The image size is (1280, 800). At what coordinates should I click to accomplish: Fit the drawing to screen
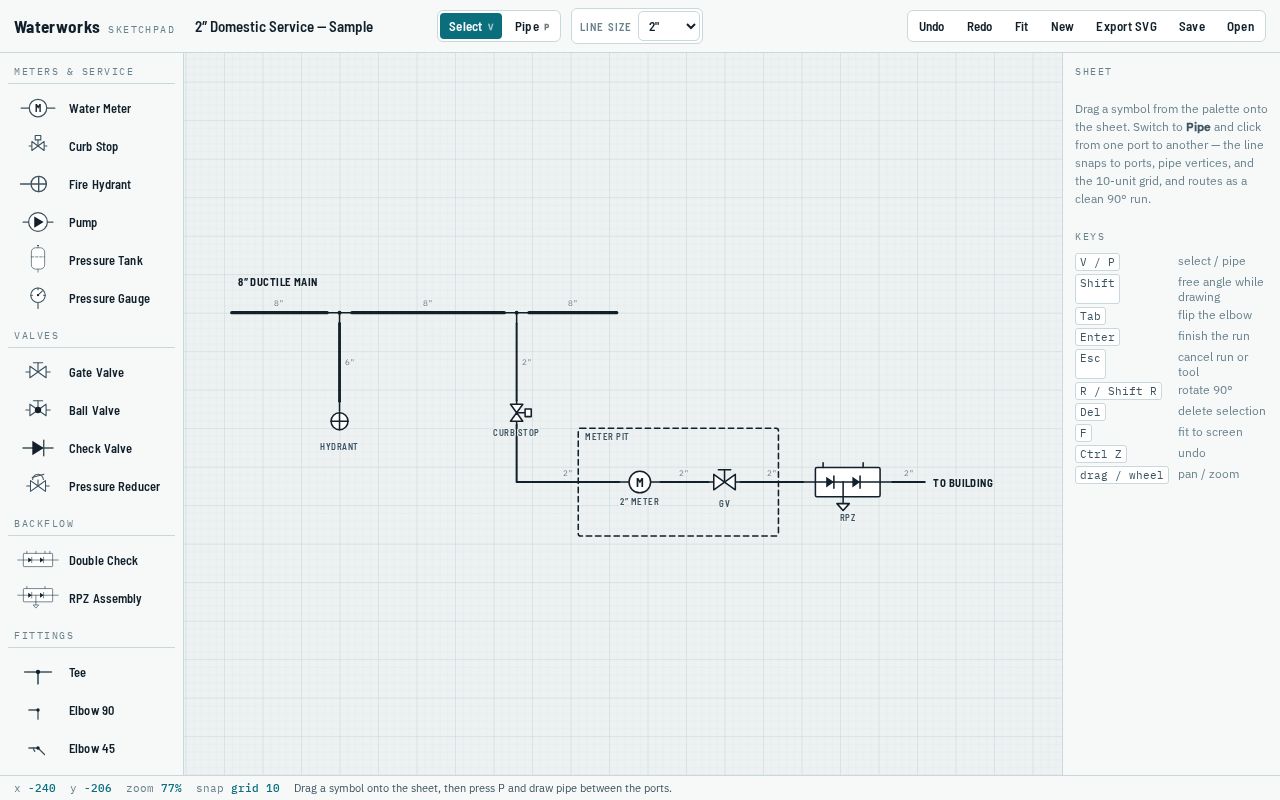click(x=1022, y=26)
